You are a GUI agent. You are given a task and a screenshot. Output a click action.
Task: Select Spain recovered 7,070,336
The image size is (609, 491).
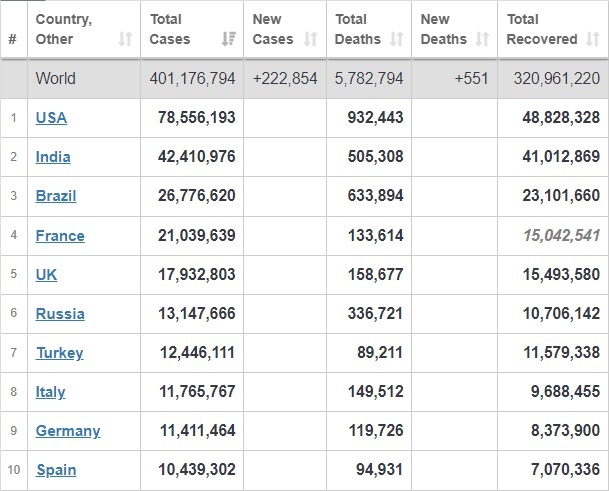[566, 469]
